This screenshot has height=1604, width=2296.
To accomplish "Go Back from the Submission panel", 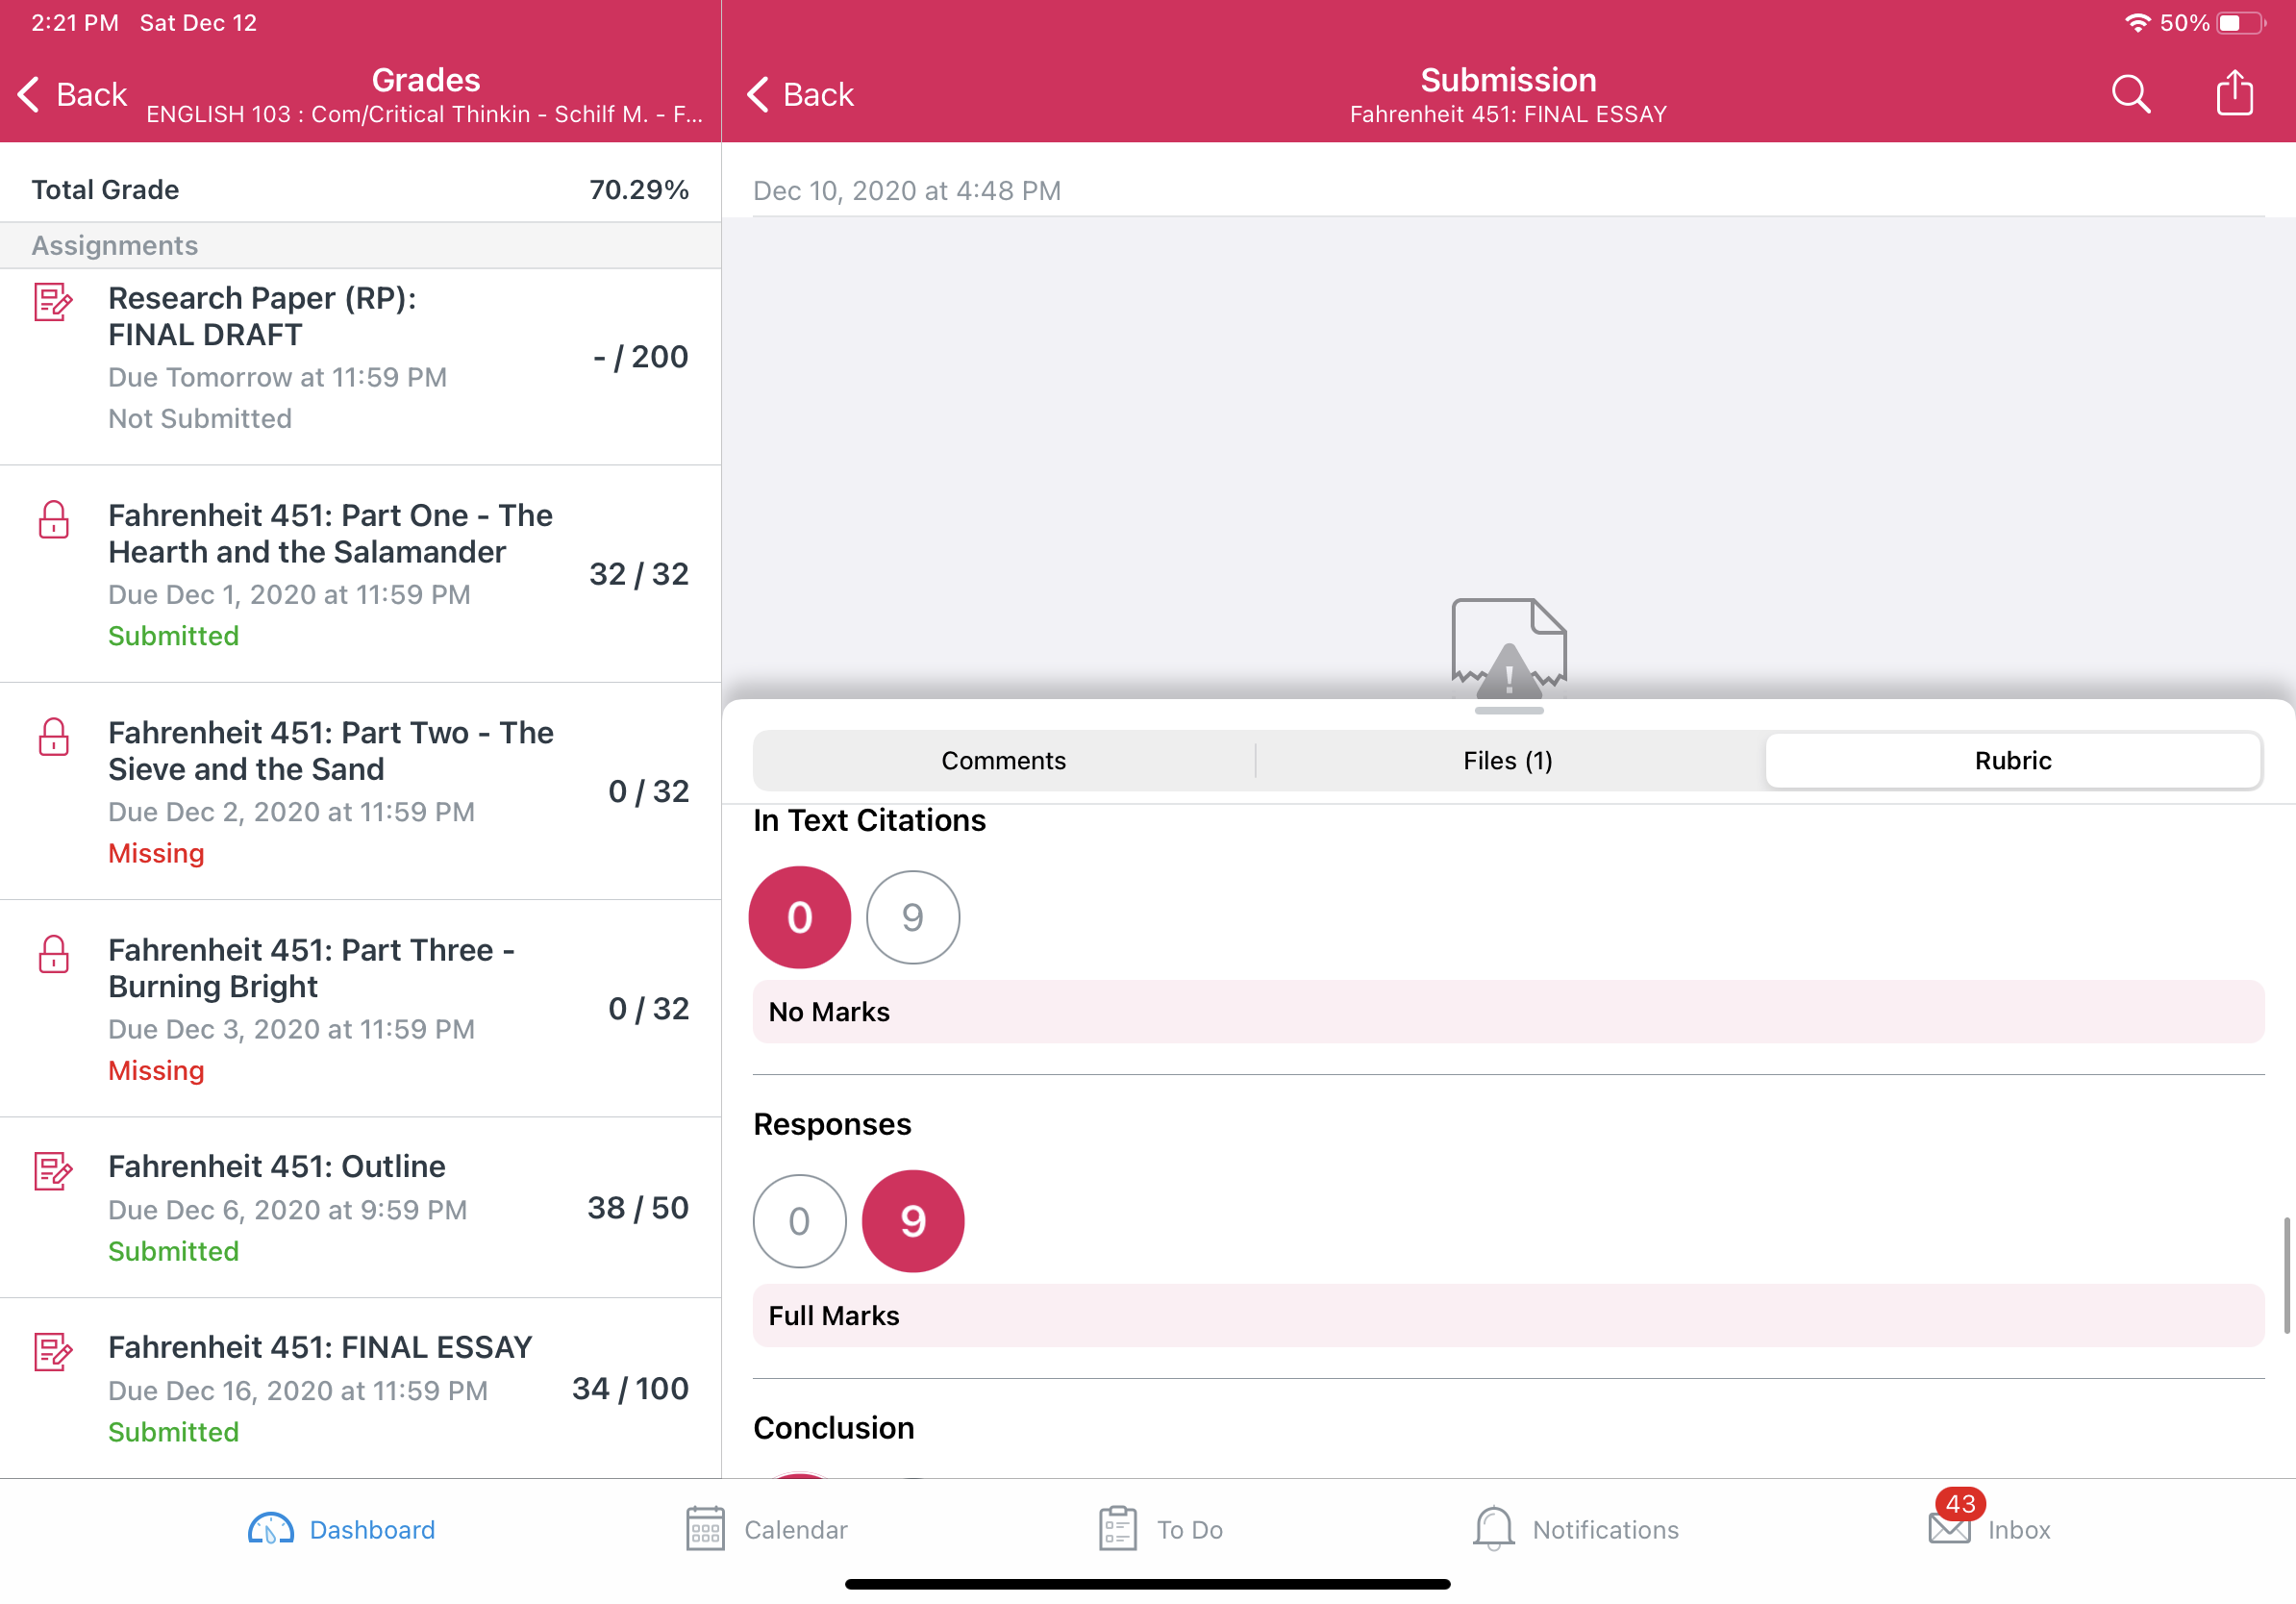I will coord(800,94).
